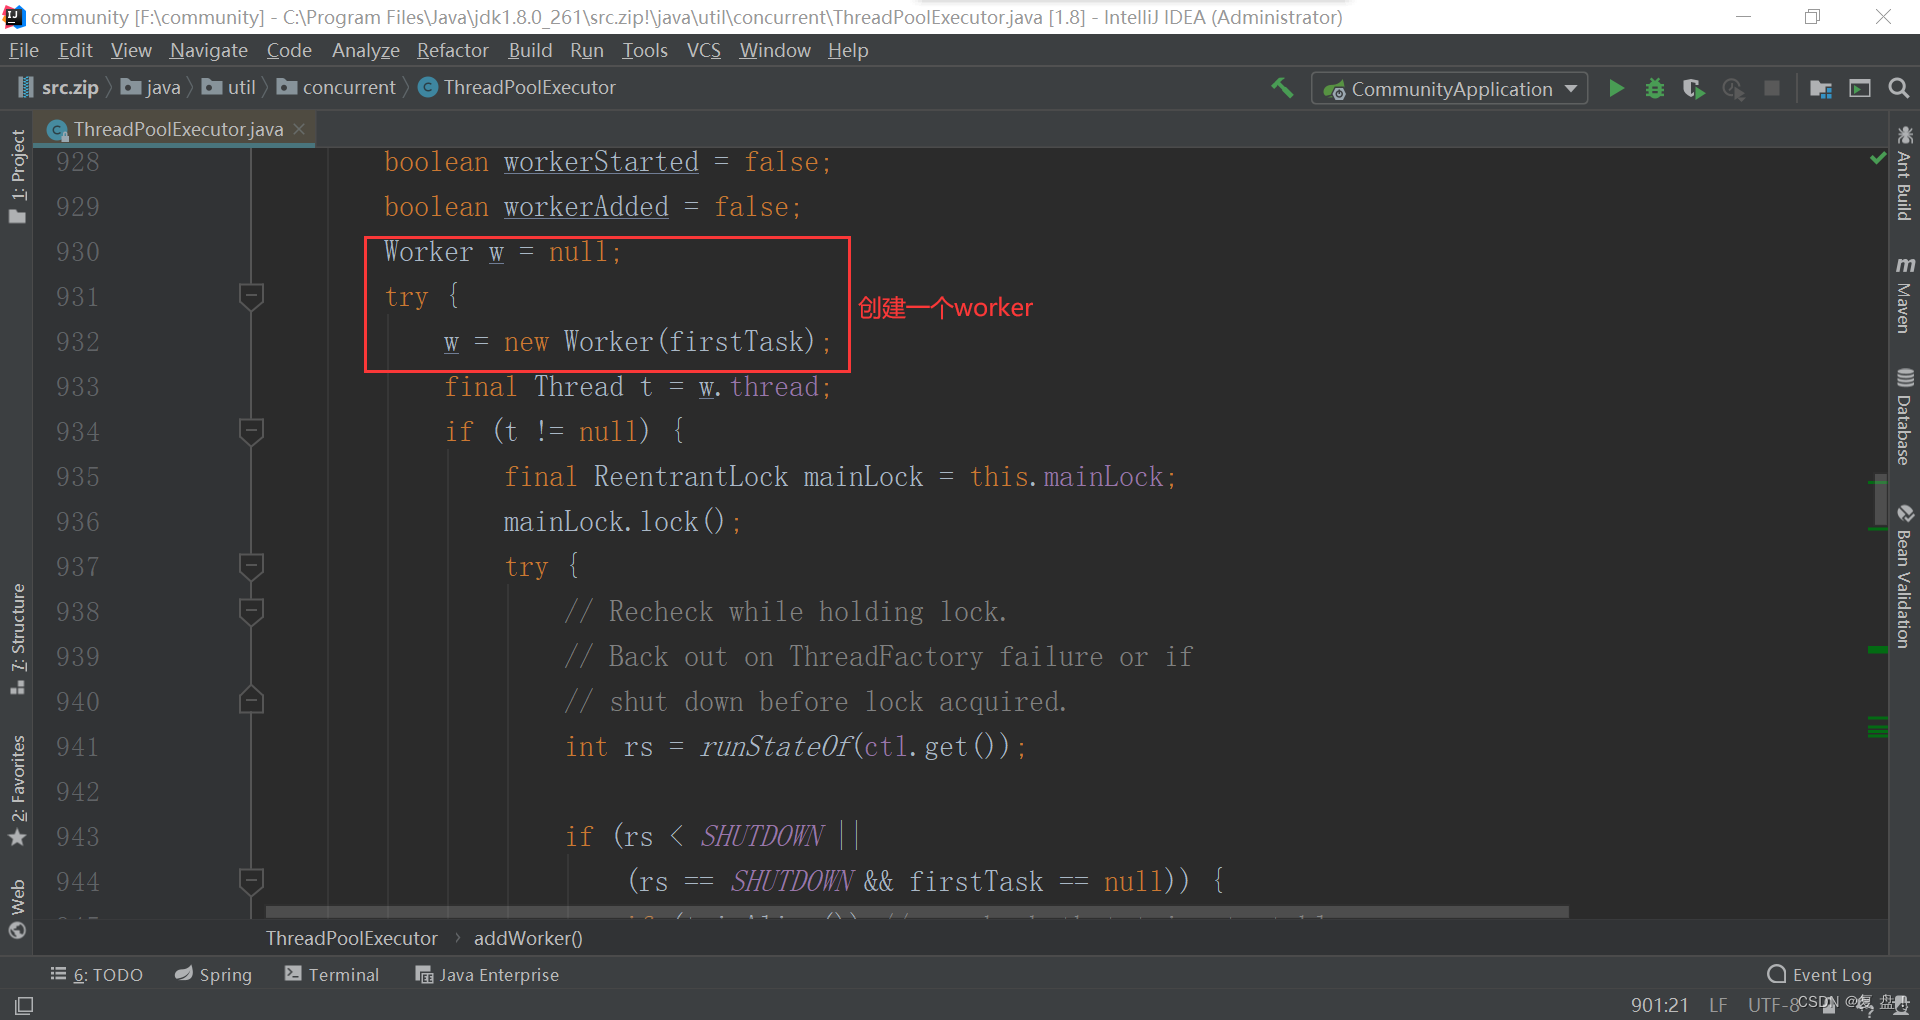Open the View menu
This screenshot has height=1020, width=1920.
(131, 50)
